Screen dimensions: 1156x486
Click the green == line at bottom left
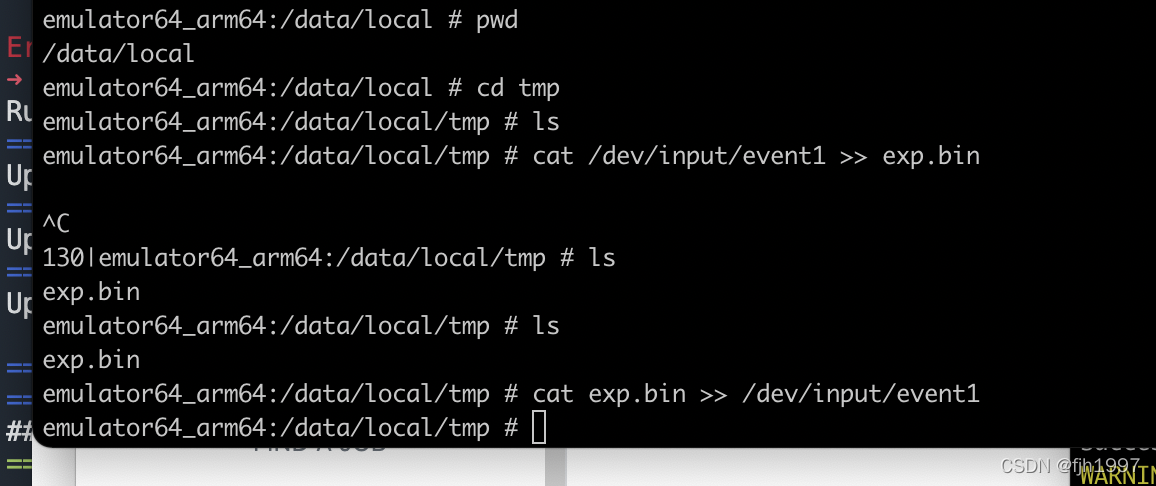(x=19, y=465)
